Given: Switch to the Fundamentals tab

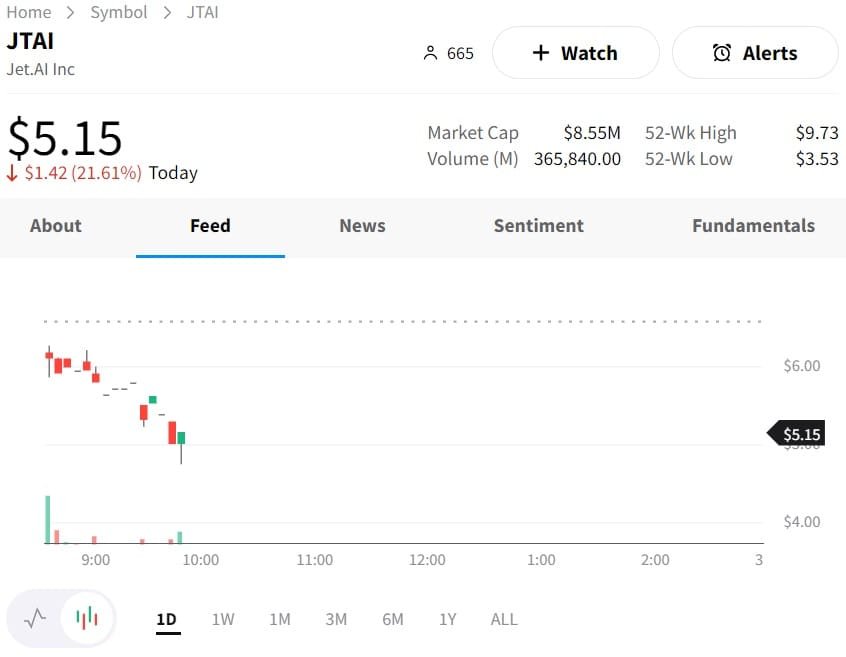Looking at the screenshot, I should coord(753,226).
